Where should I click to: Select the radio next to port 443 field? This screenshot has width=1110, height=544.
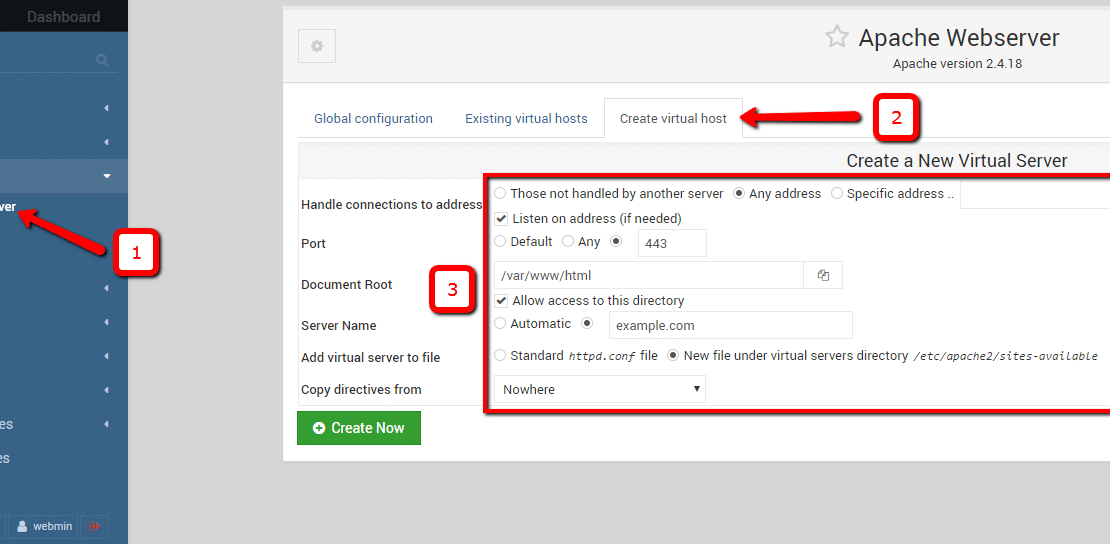point(616,242)
